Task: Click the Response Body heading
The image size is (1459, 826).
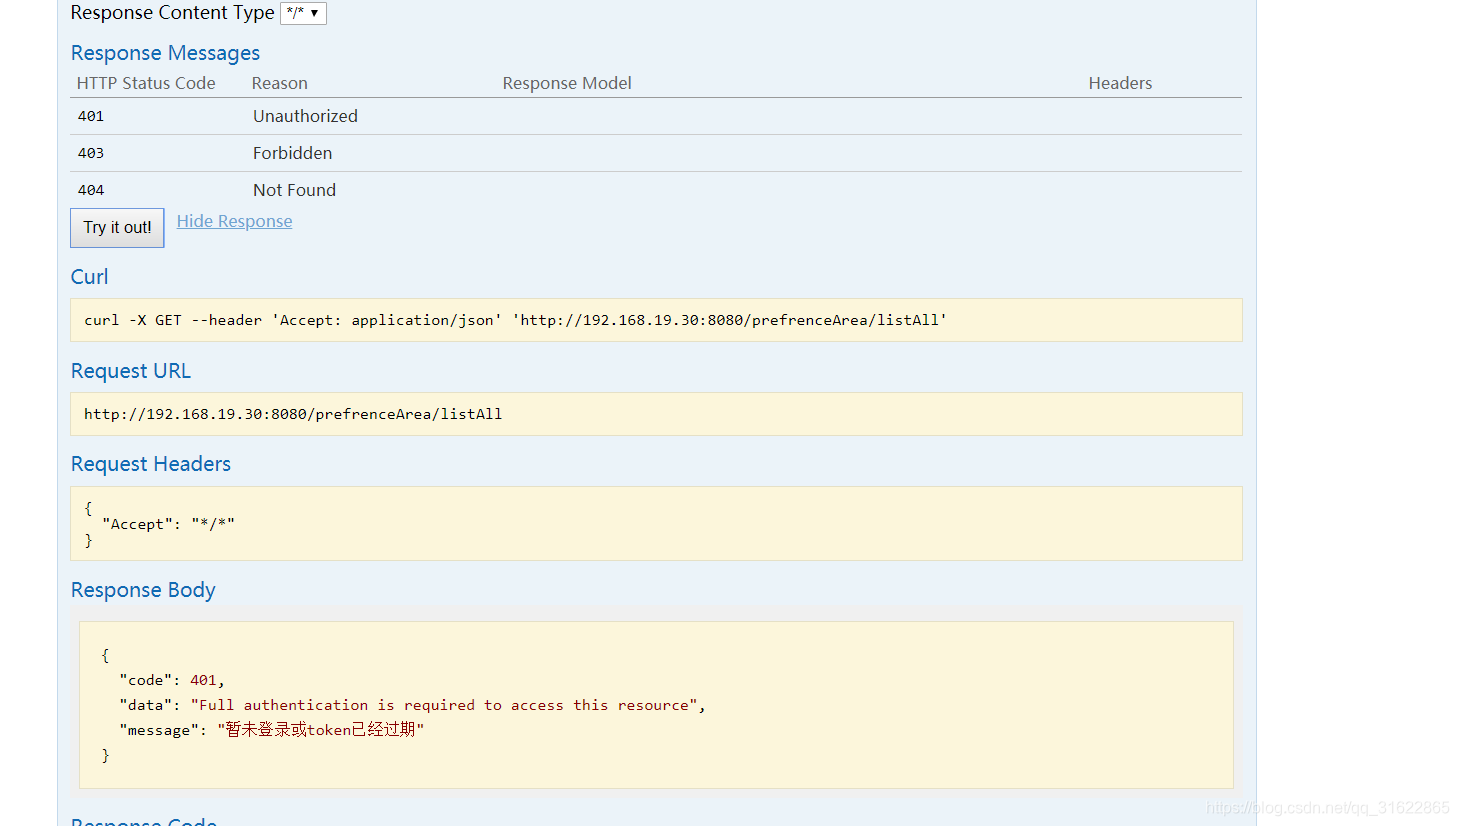Action: tap(142, 589)
